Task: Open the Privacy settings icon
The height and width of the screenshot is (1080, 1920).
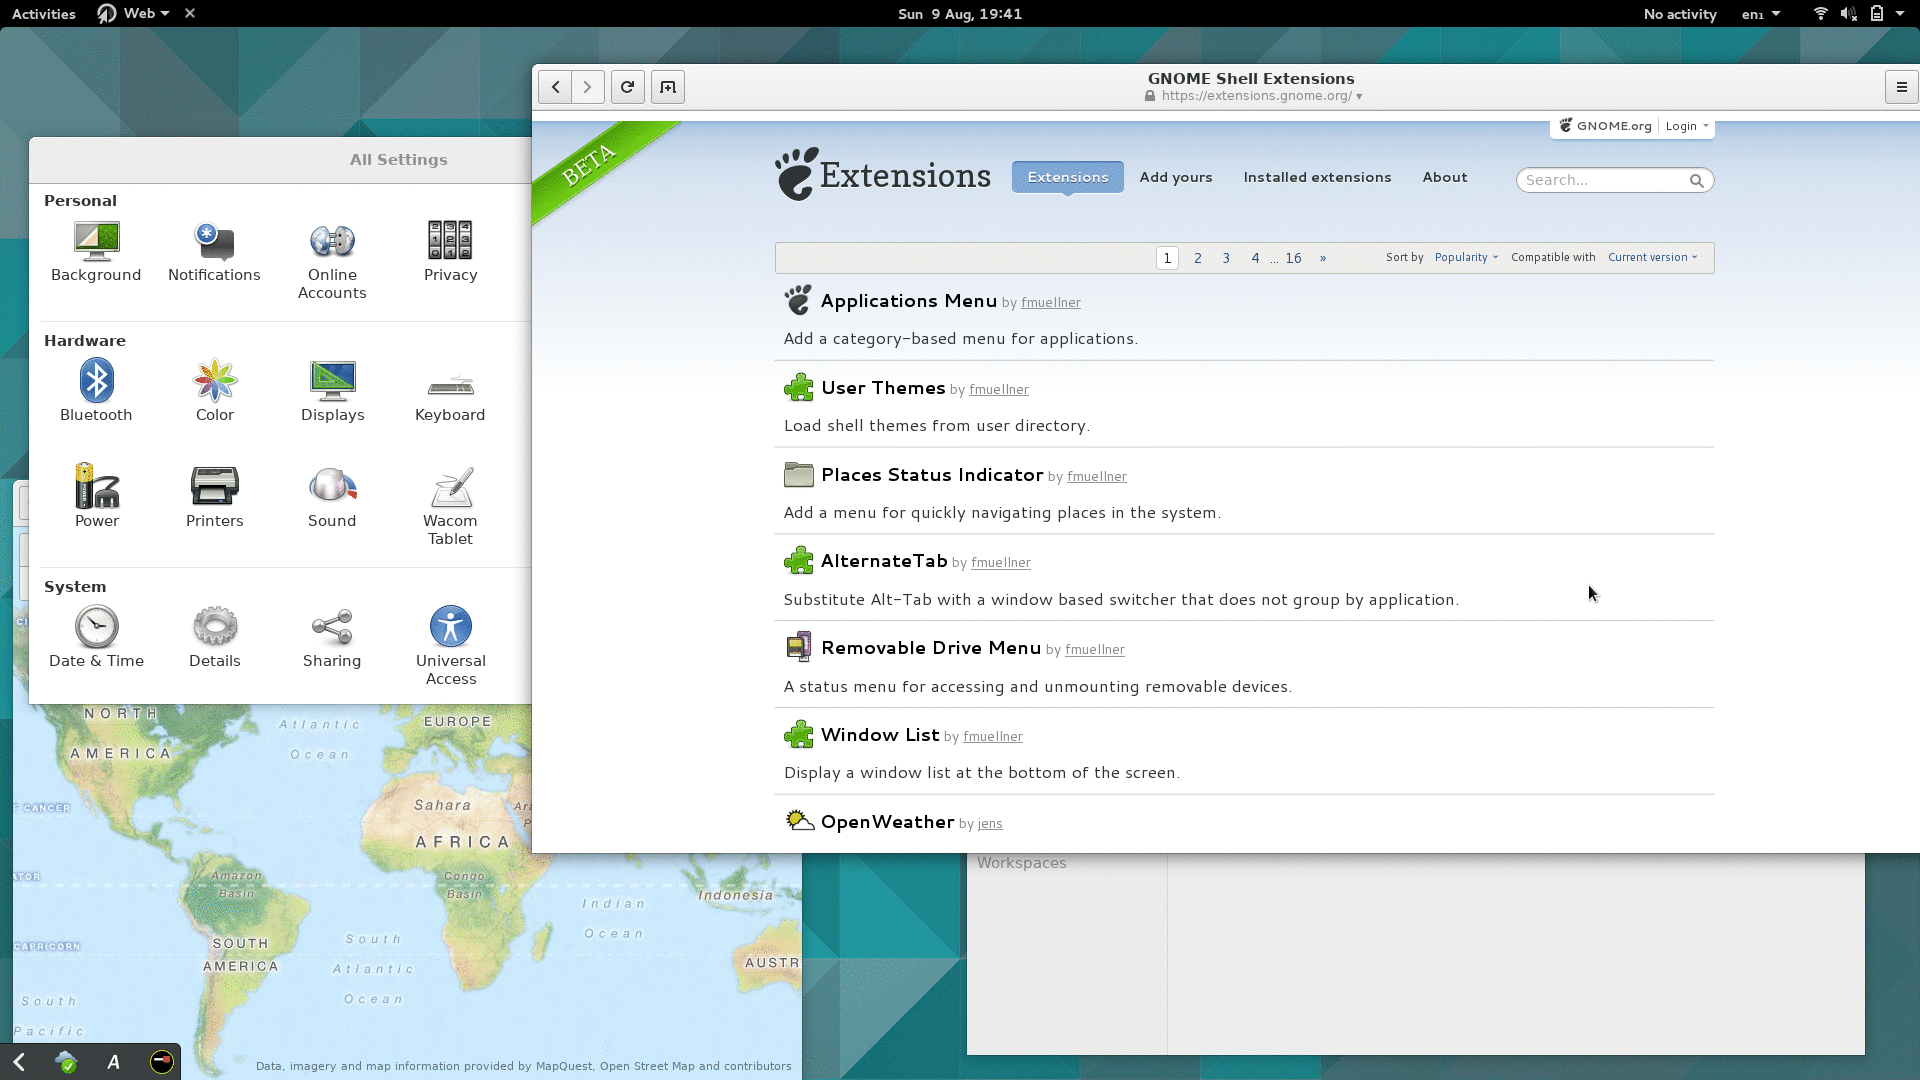Action: [450, 251]
